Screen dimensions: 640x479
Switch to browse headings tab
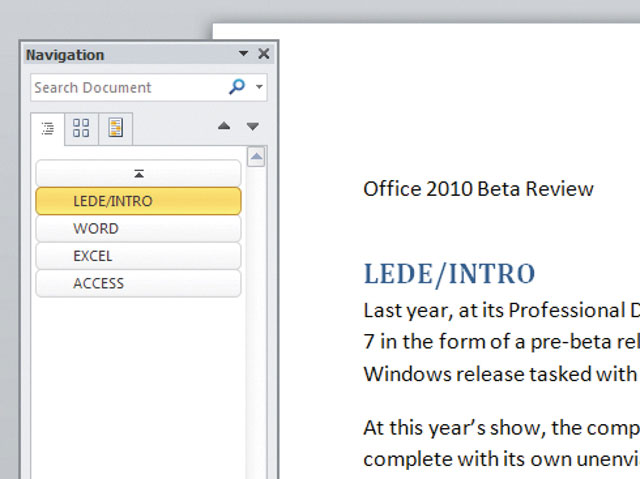point(48,129)
